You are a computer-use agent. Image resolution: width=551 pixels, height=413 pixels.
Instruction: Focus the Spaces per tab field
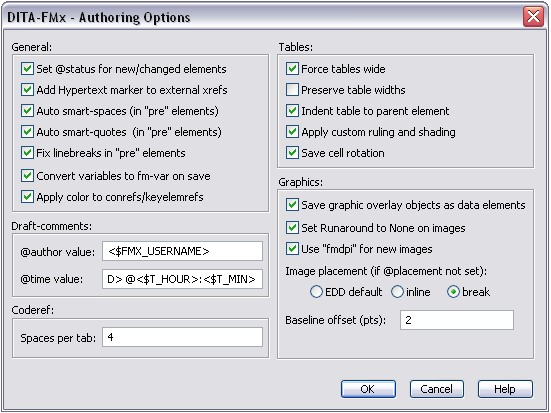click(x=182, y=337)
